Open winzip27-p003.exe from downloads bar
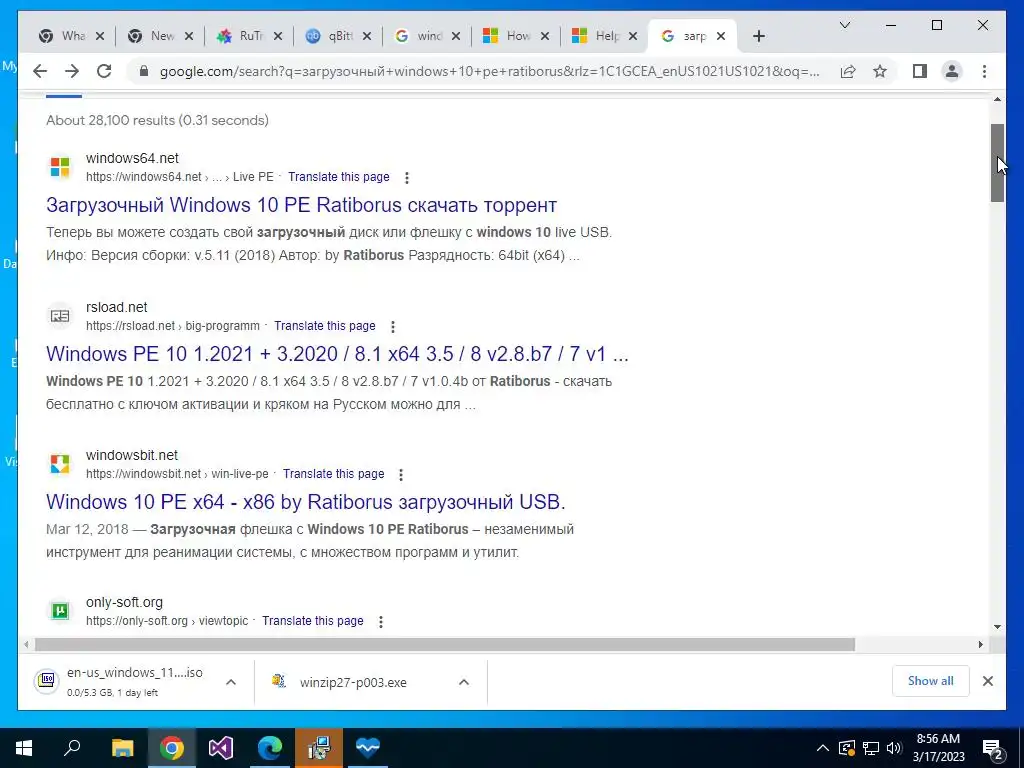Screen dimensions: 1024x768 point(353,682)
